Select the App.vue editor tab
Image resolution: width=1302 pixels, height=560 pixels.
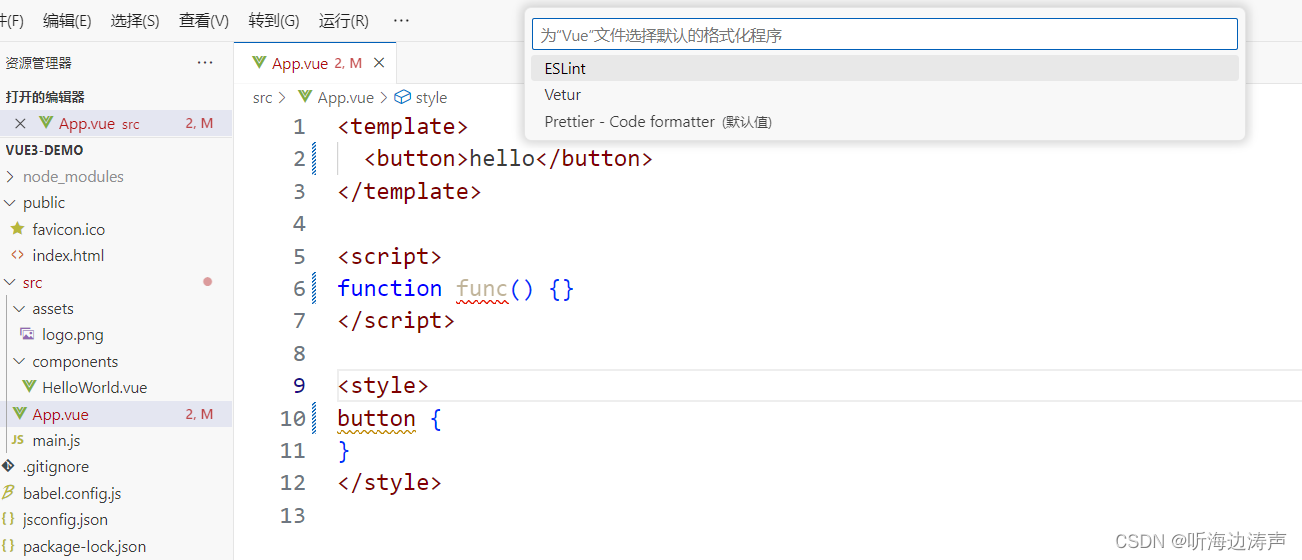click(x=315, y=63)
